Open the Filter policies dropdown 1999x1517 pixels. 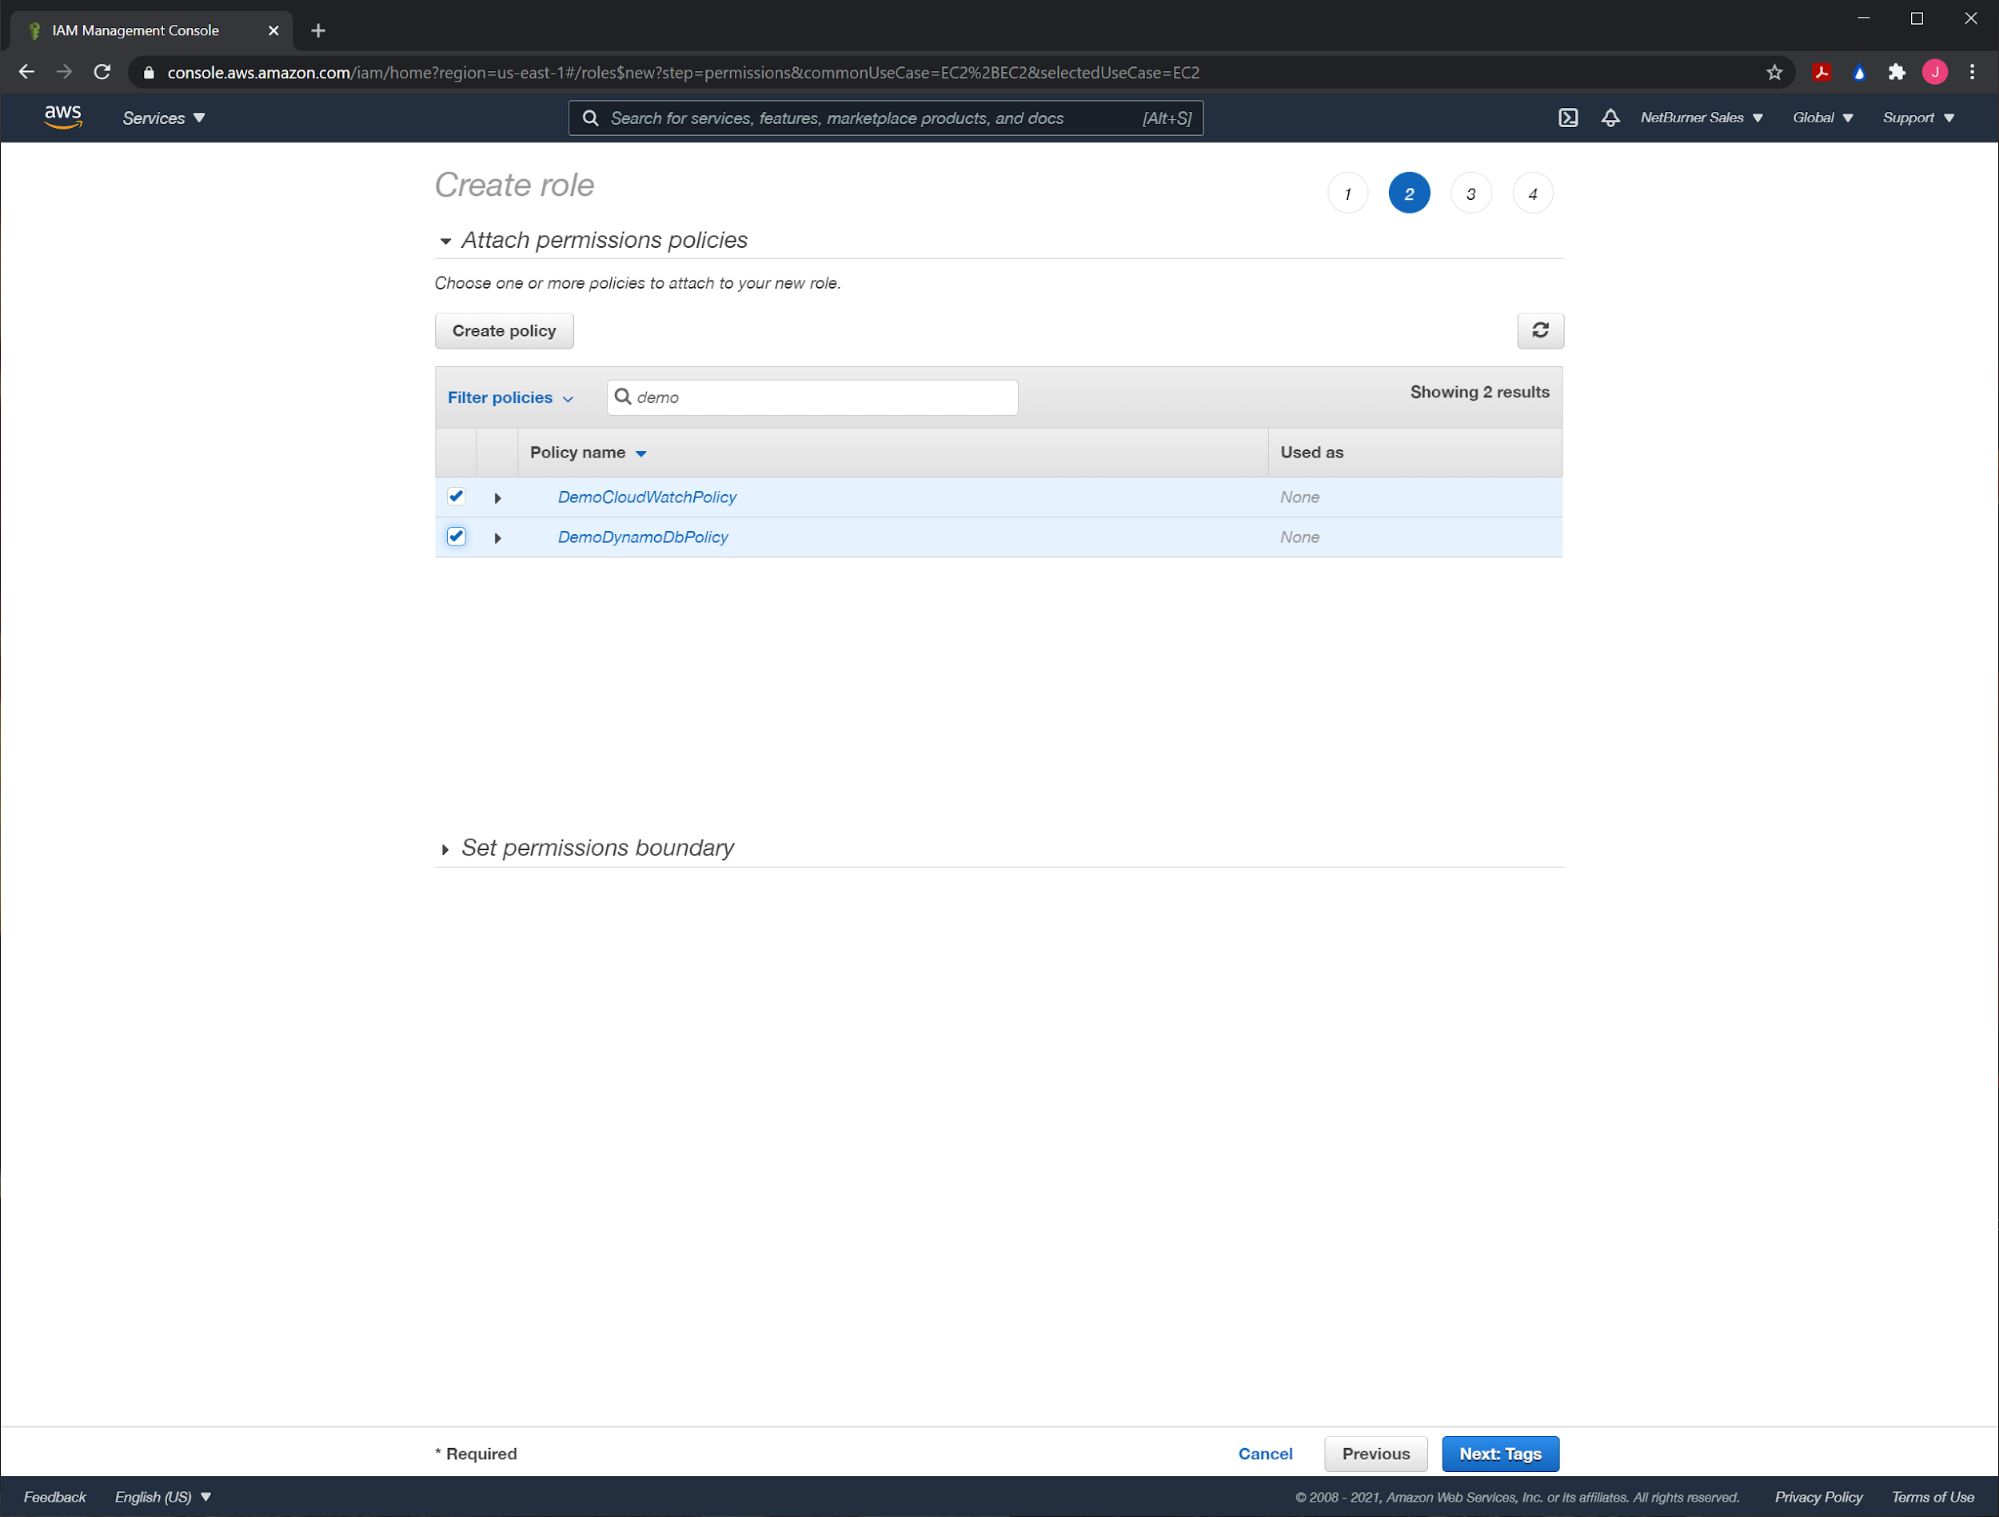(x=509, y=398)
